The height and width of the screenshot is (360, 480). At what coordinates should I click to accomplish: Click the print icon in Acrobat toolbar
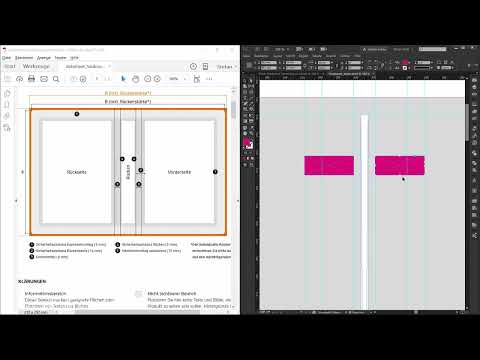[x=31, y=79]
